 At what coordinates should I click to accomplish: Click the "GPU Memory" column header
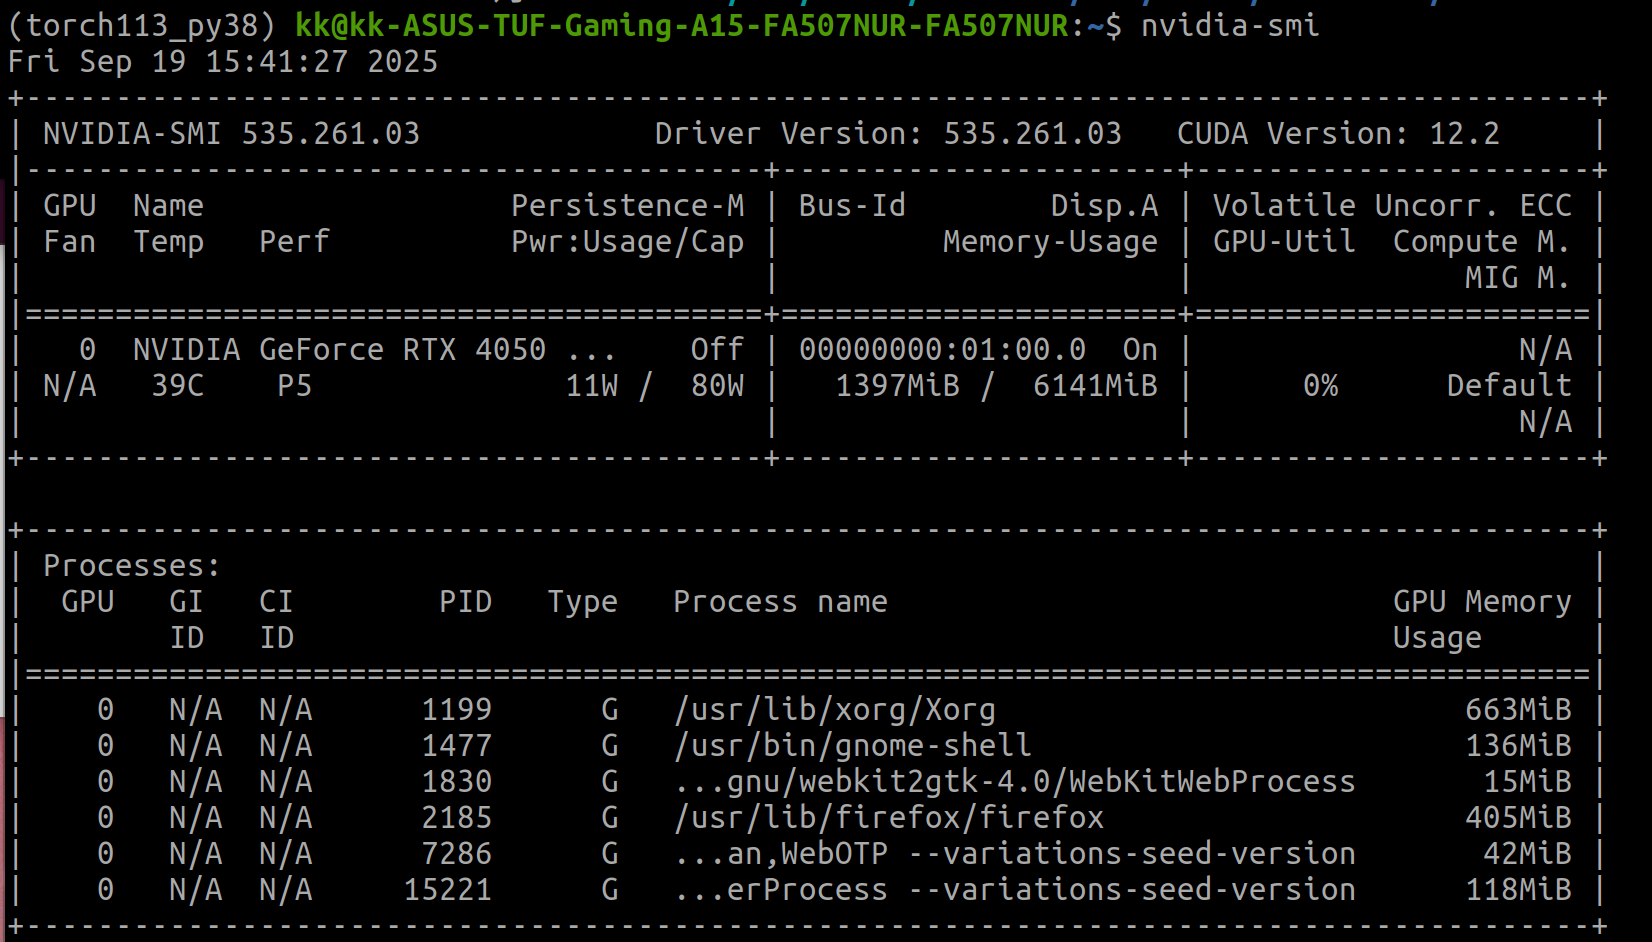point(1482,602)
